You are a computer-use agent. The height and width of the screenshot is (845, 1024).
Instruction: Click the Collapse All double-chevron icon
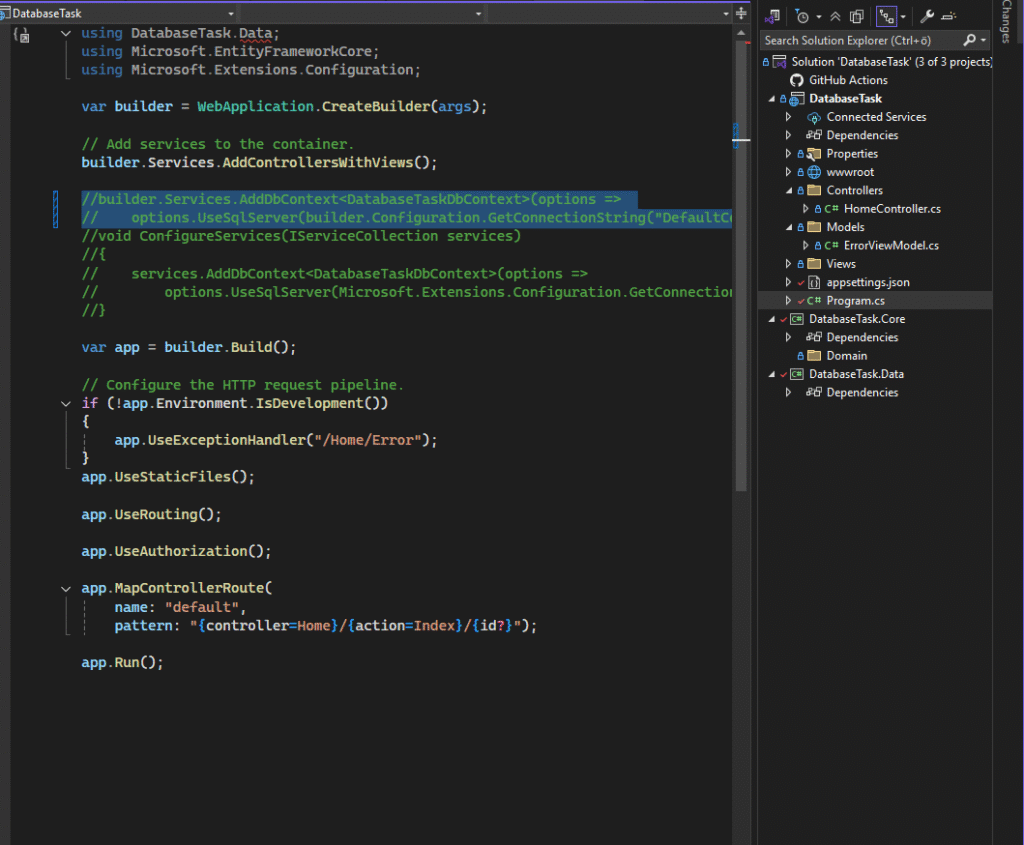click(836, 16)
